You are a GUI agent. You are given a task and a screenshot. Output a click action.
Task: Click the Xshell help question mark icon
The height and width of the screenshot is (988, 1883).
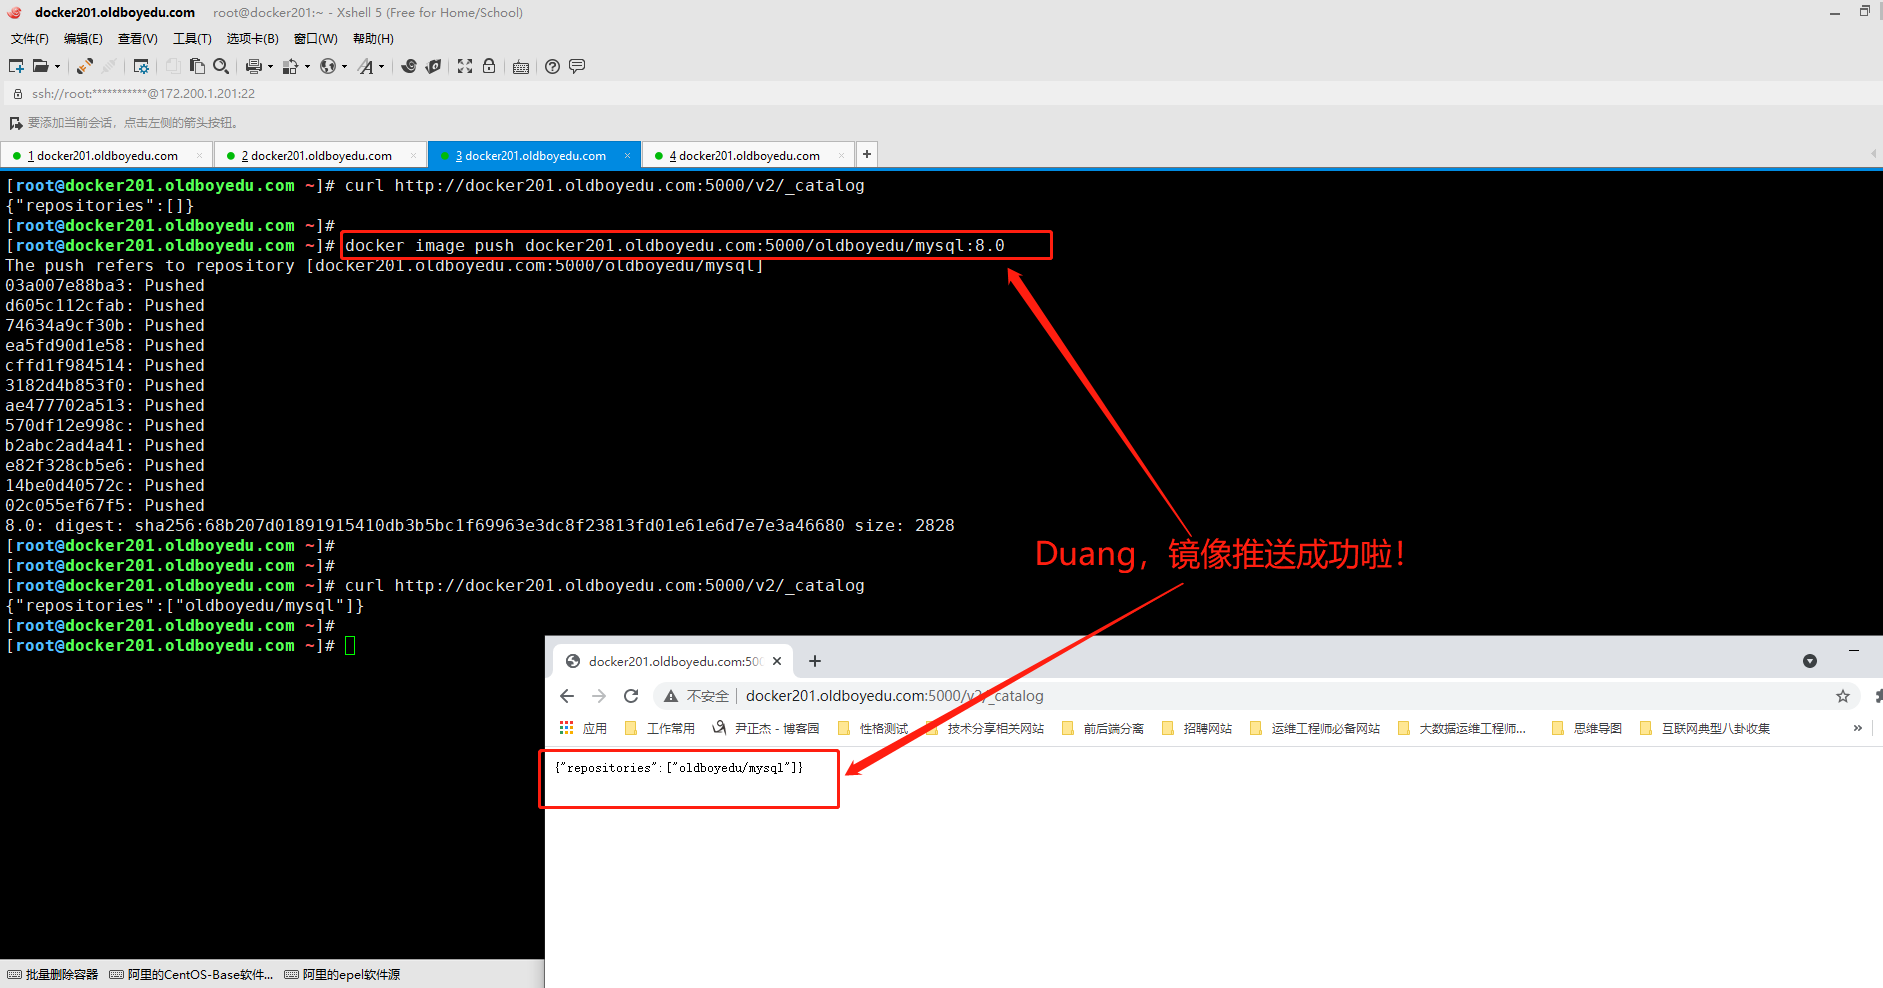(552, 66)
